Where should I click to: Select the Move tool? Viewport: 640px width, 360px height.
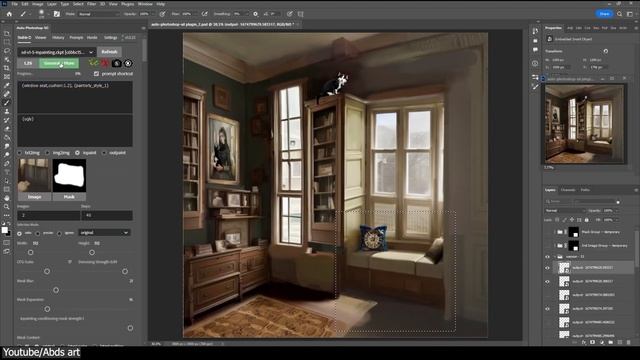tap(7, 33)
